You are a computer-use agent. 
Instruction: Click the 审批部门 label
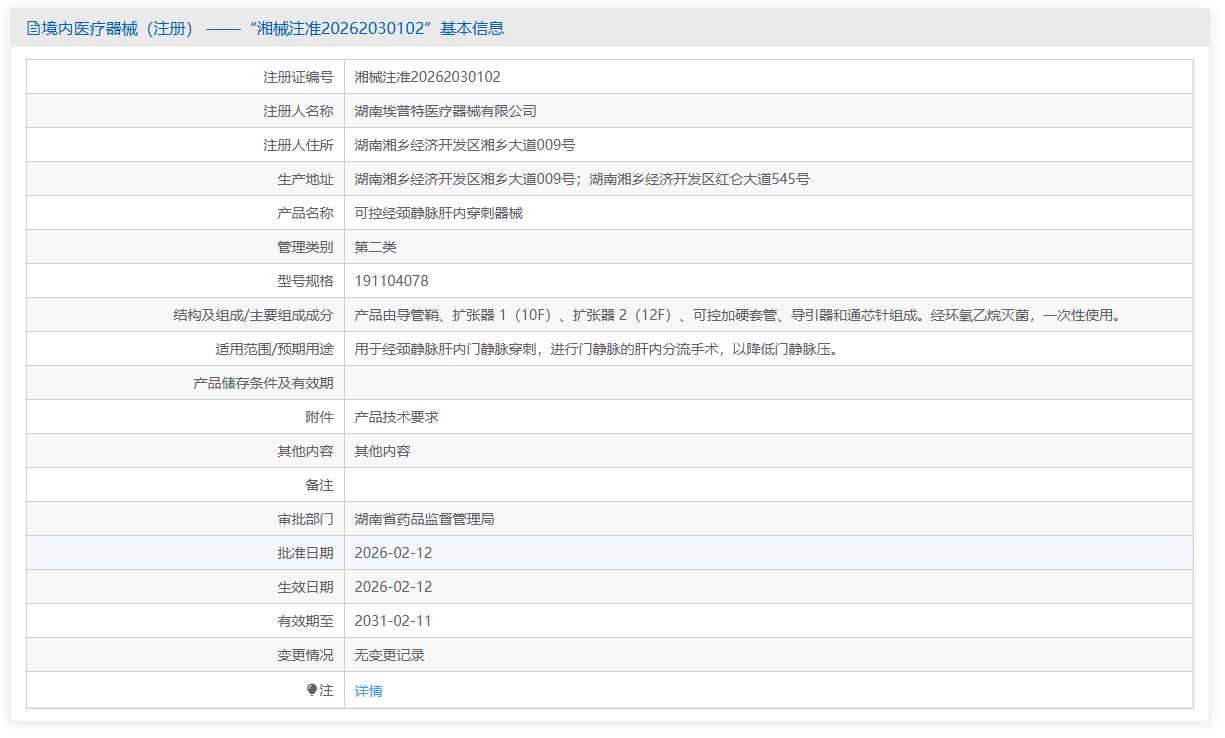click(x=305, y=519)
